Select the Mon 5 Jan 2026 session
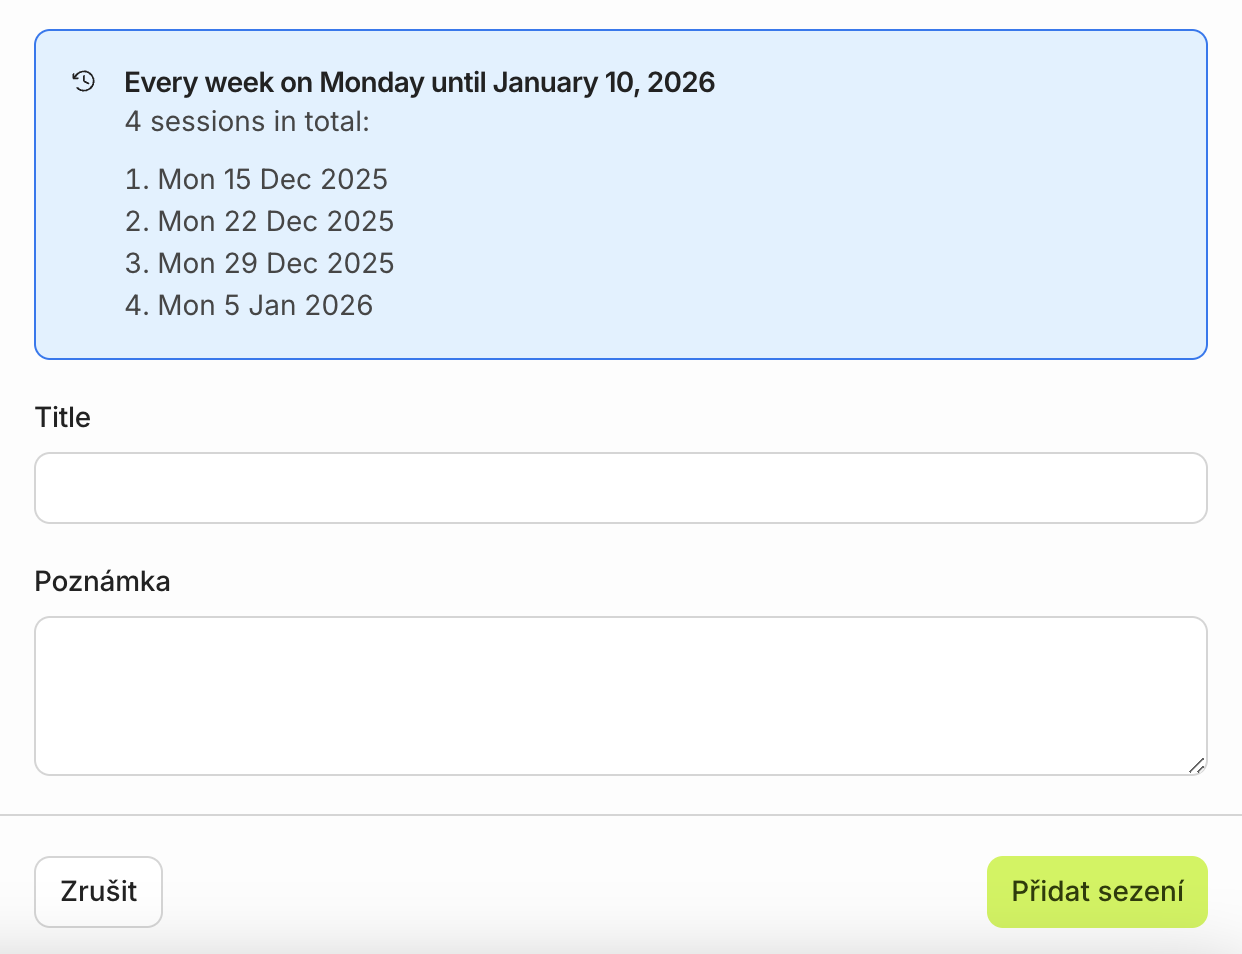1242x954 pixels. tap(265, 306)
